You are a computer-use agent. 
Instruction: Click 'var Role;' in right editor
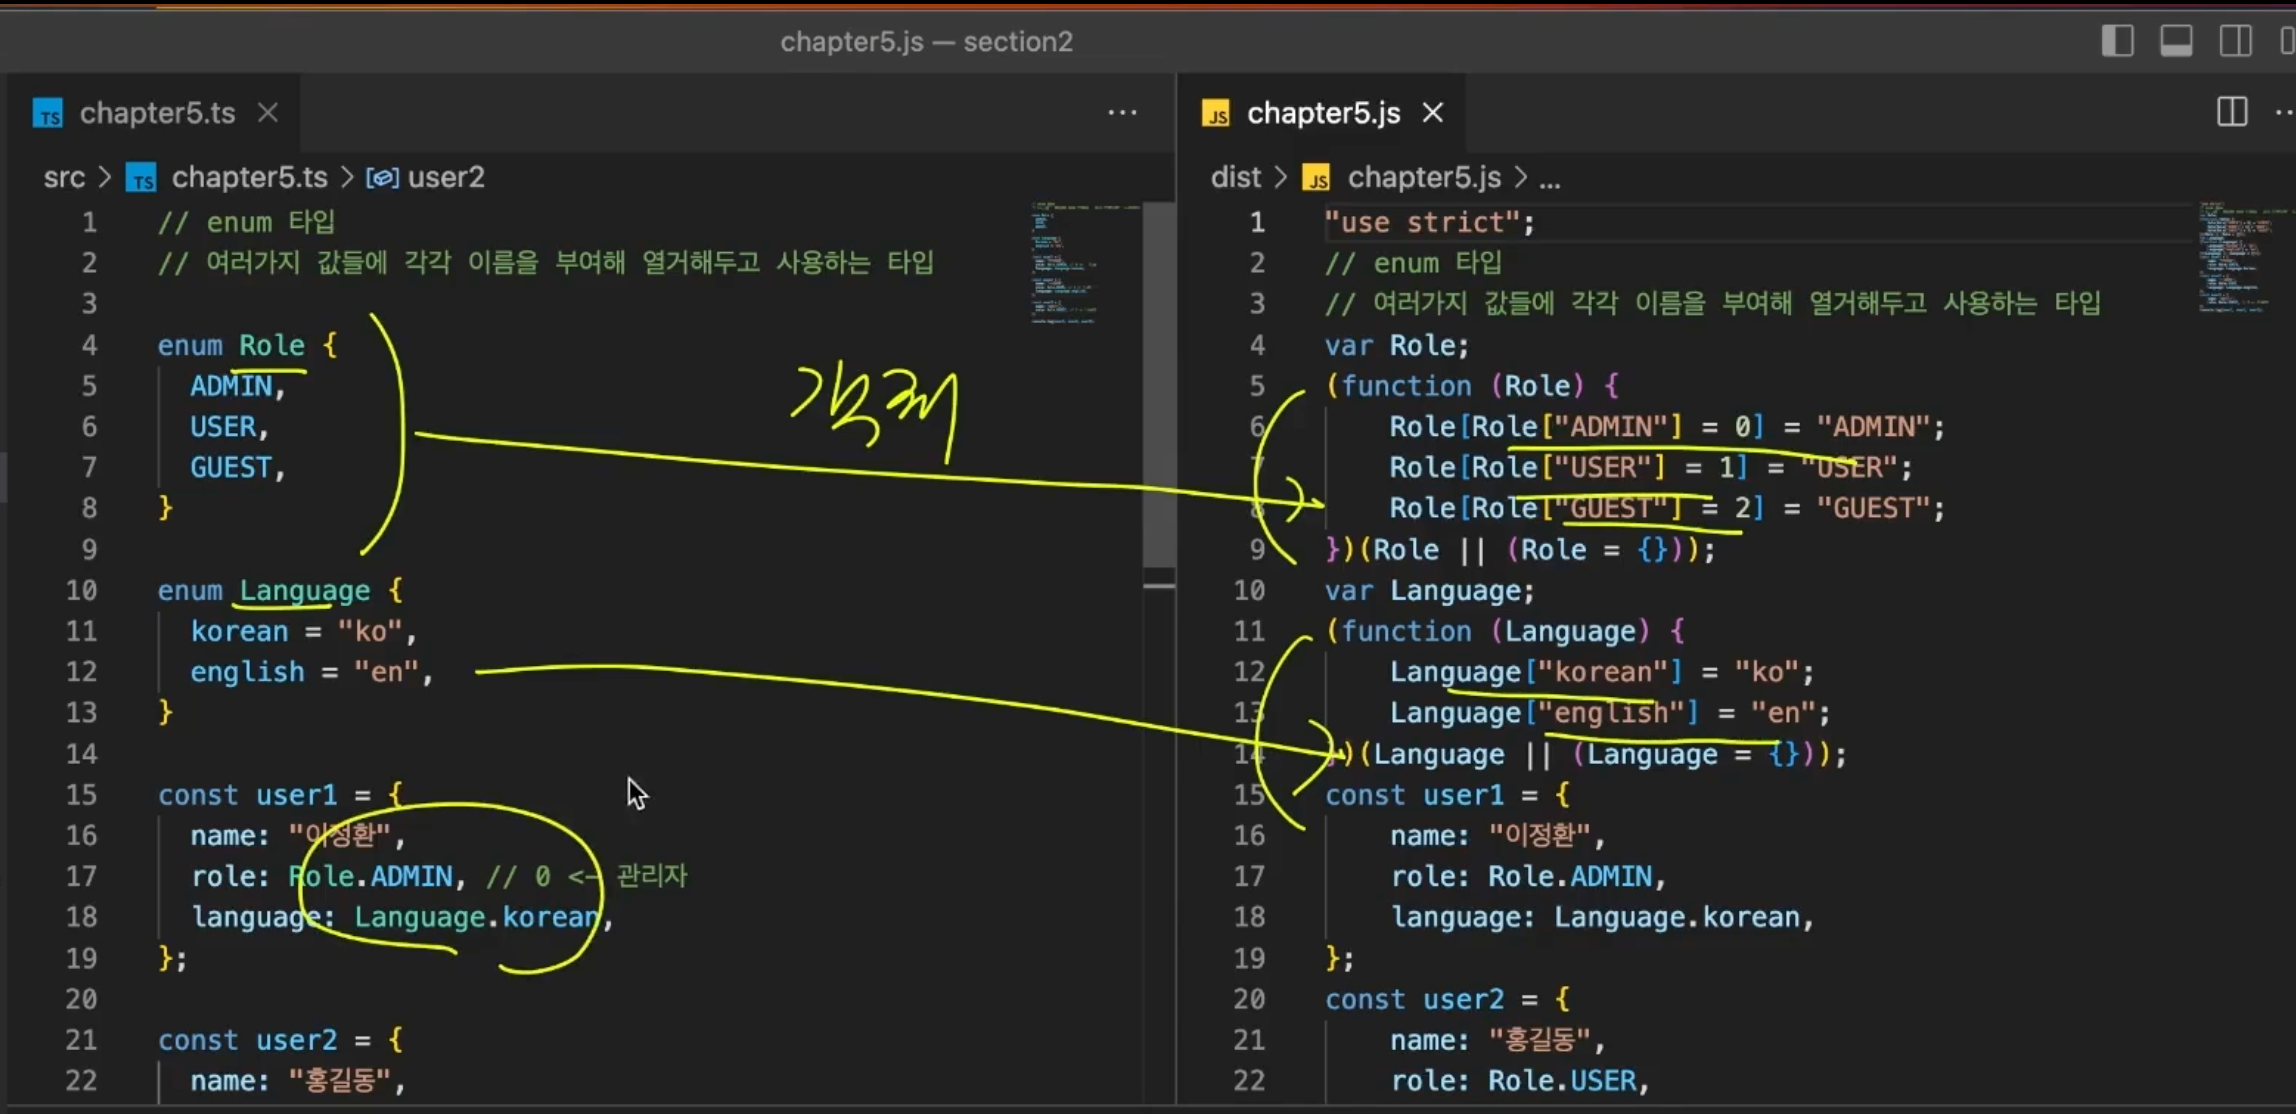(1397, 345)
